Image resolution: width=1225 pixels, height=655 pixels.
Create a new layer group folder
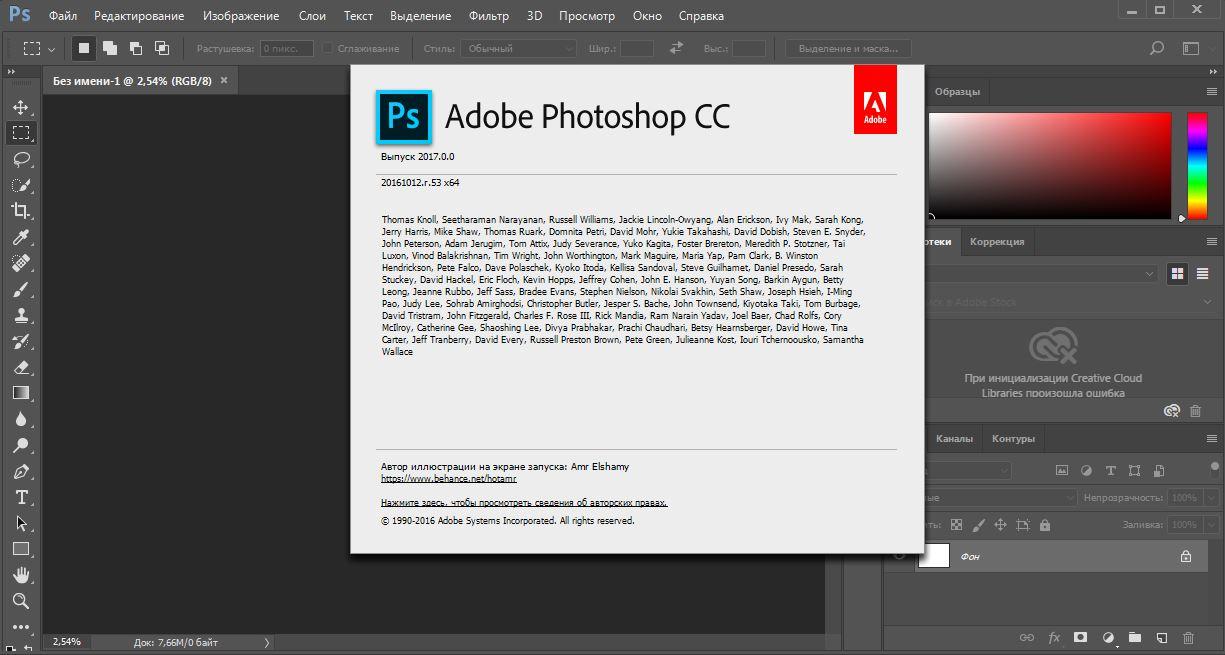coord(1135,637)
